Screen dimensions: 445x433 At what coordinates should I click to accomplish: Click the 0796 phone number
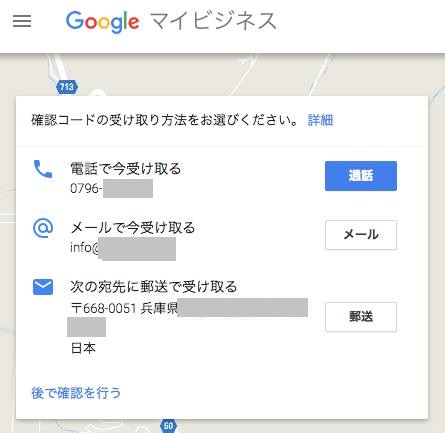point(111,188)
